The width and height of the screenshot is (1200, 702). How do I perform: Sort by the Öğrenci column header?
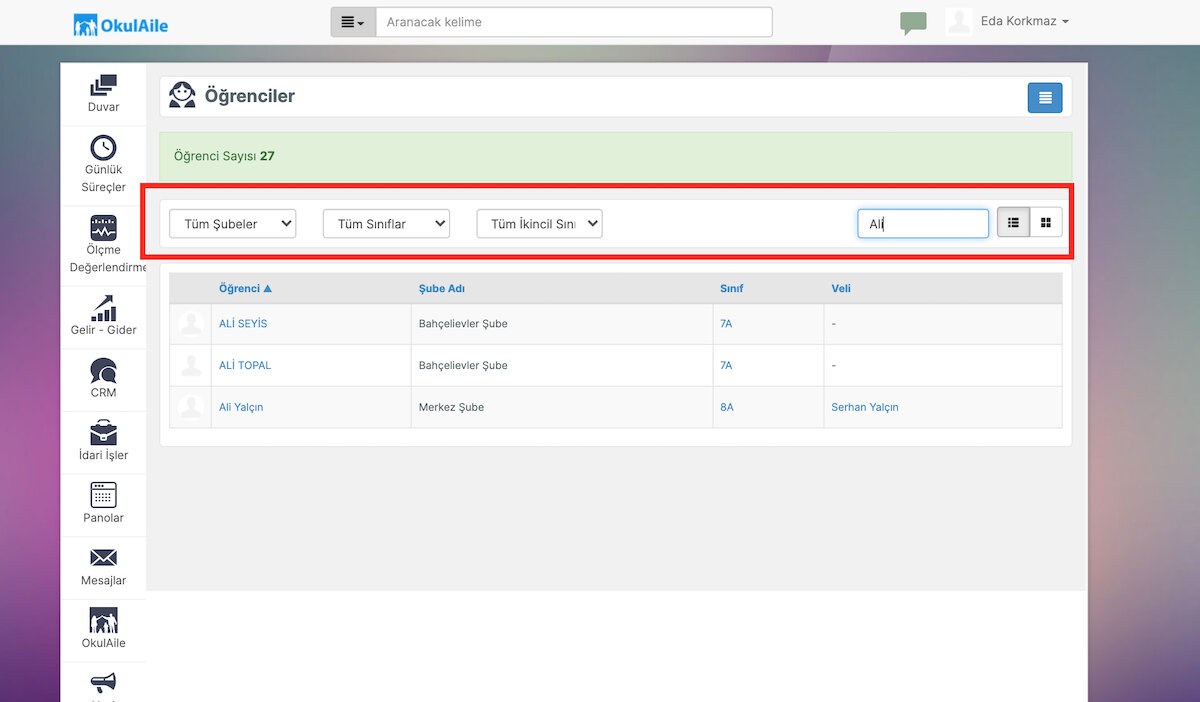245,289
